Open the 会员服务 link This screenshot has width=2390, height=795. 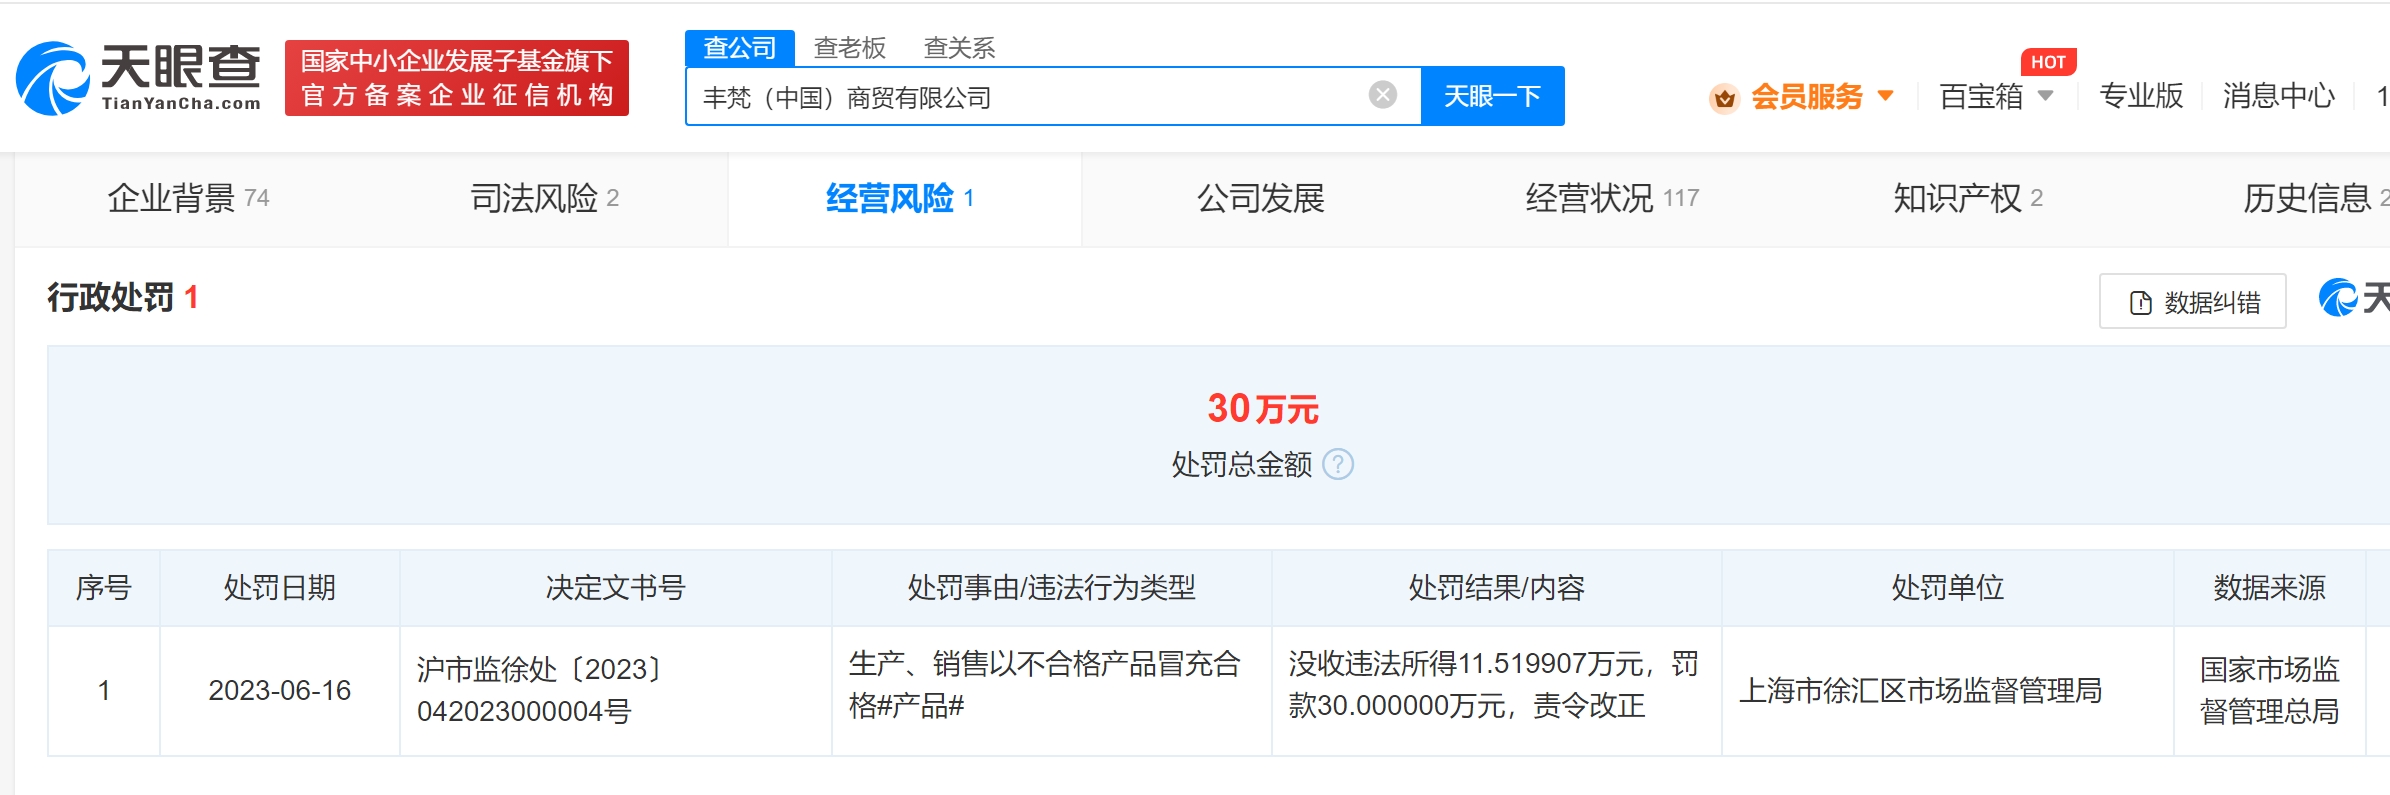[1806, 97]
